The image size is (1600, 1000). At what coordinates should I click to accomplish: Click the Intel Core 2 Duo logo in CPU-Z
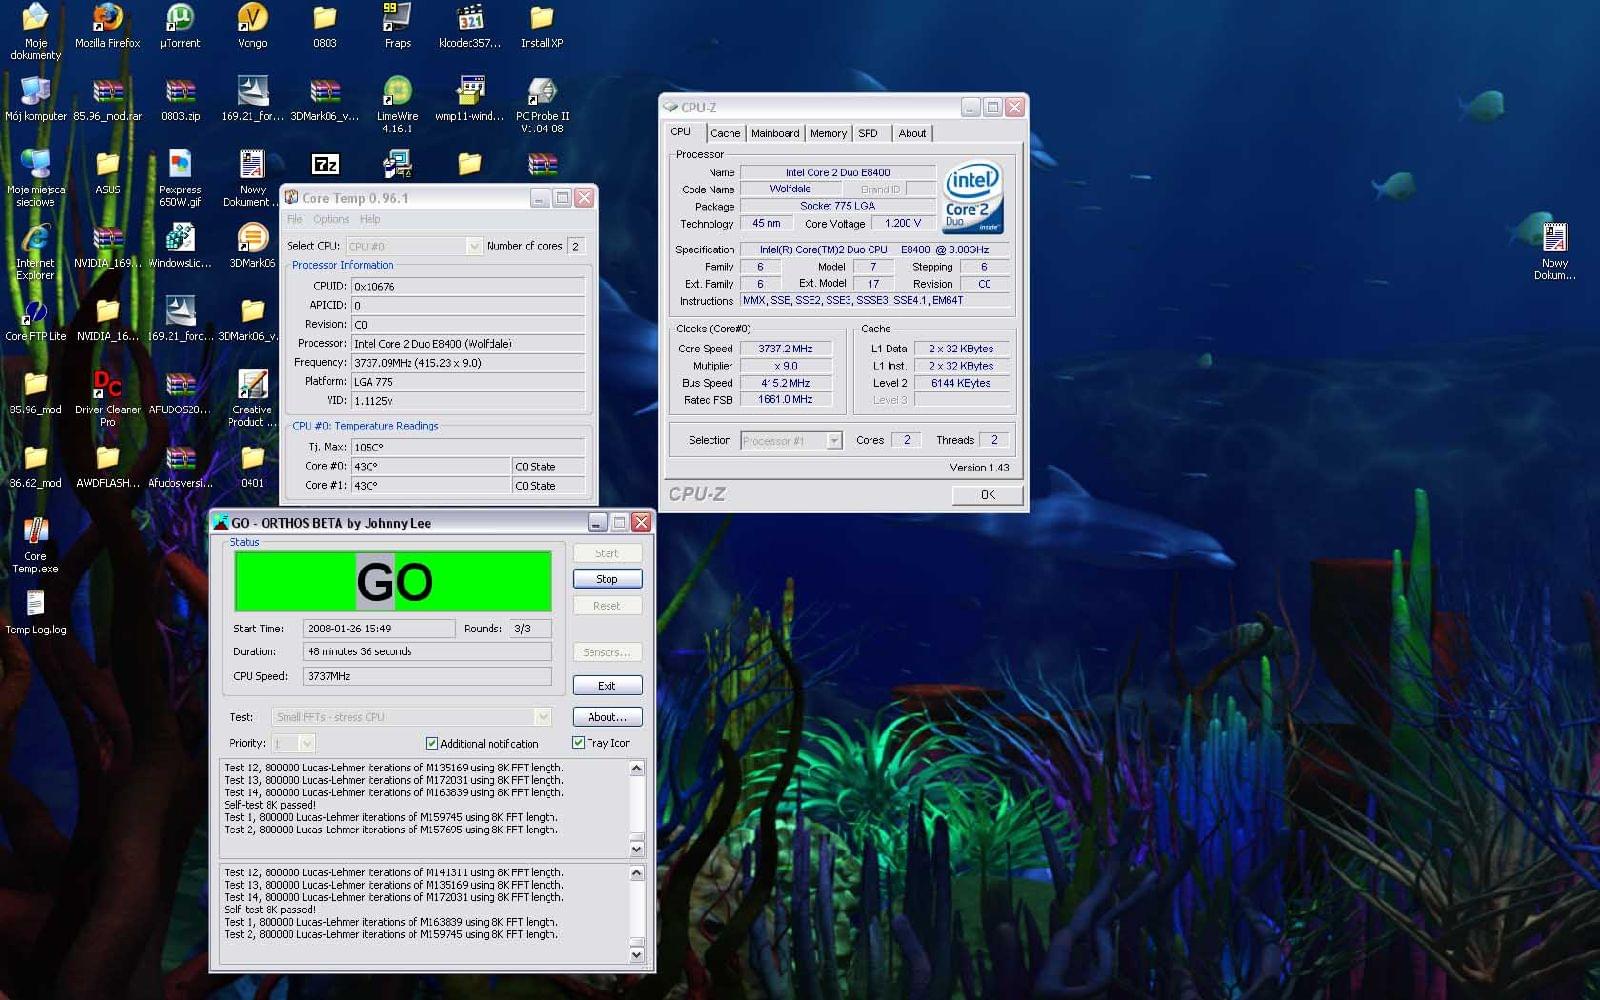972,197
